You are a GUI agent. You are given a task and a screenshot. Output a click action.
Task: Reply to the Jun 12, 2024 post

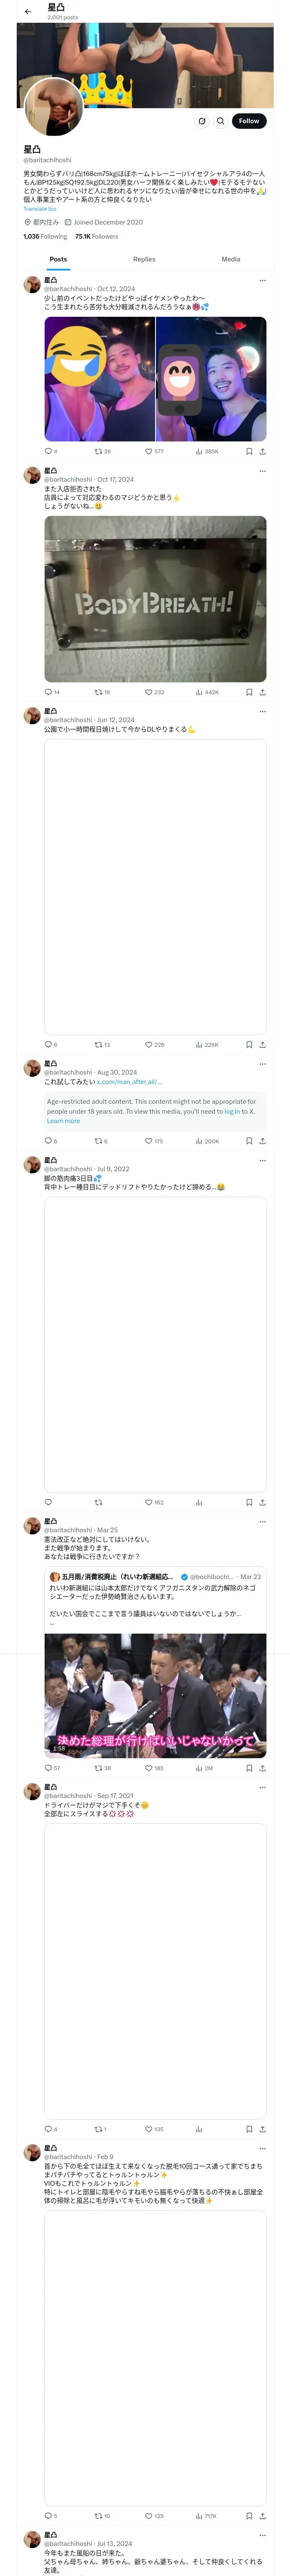coord(48,1044)
